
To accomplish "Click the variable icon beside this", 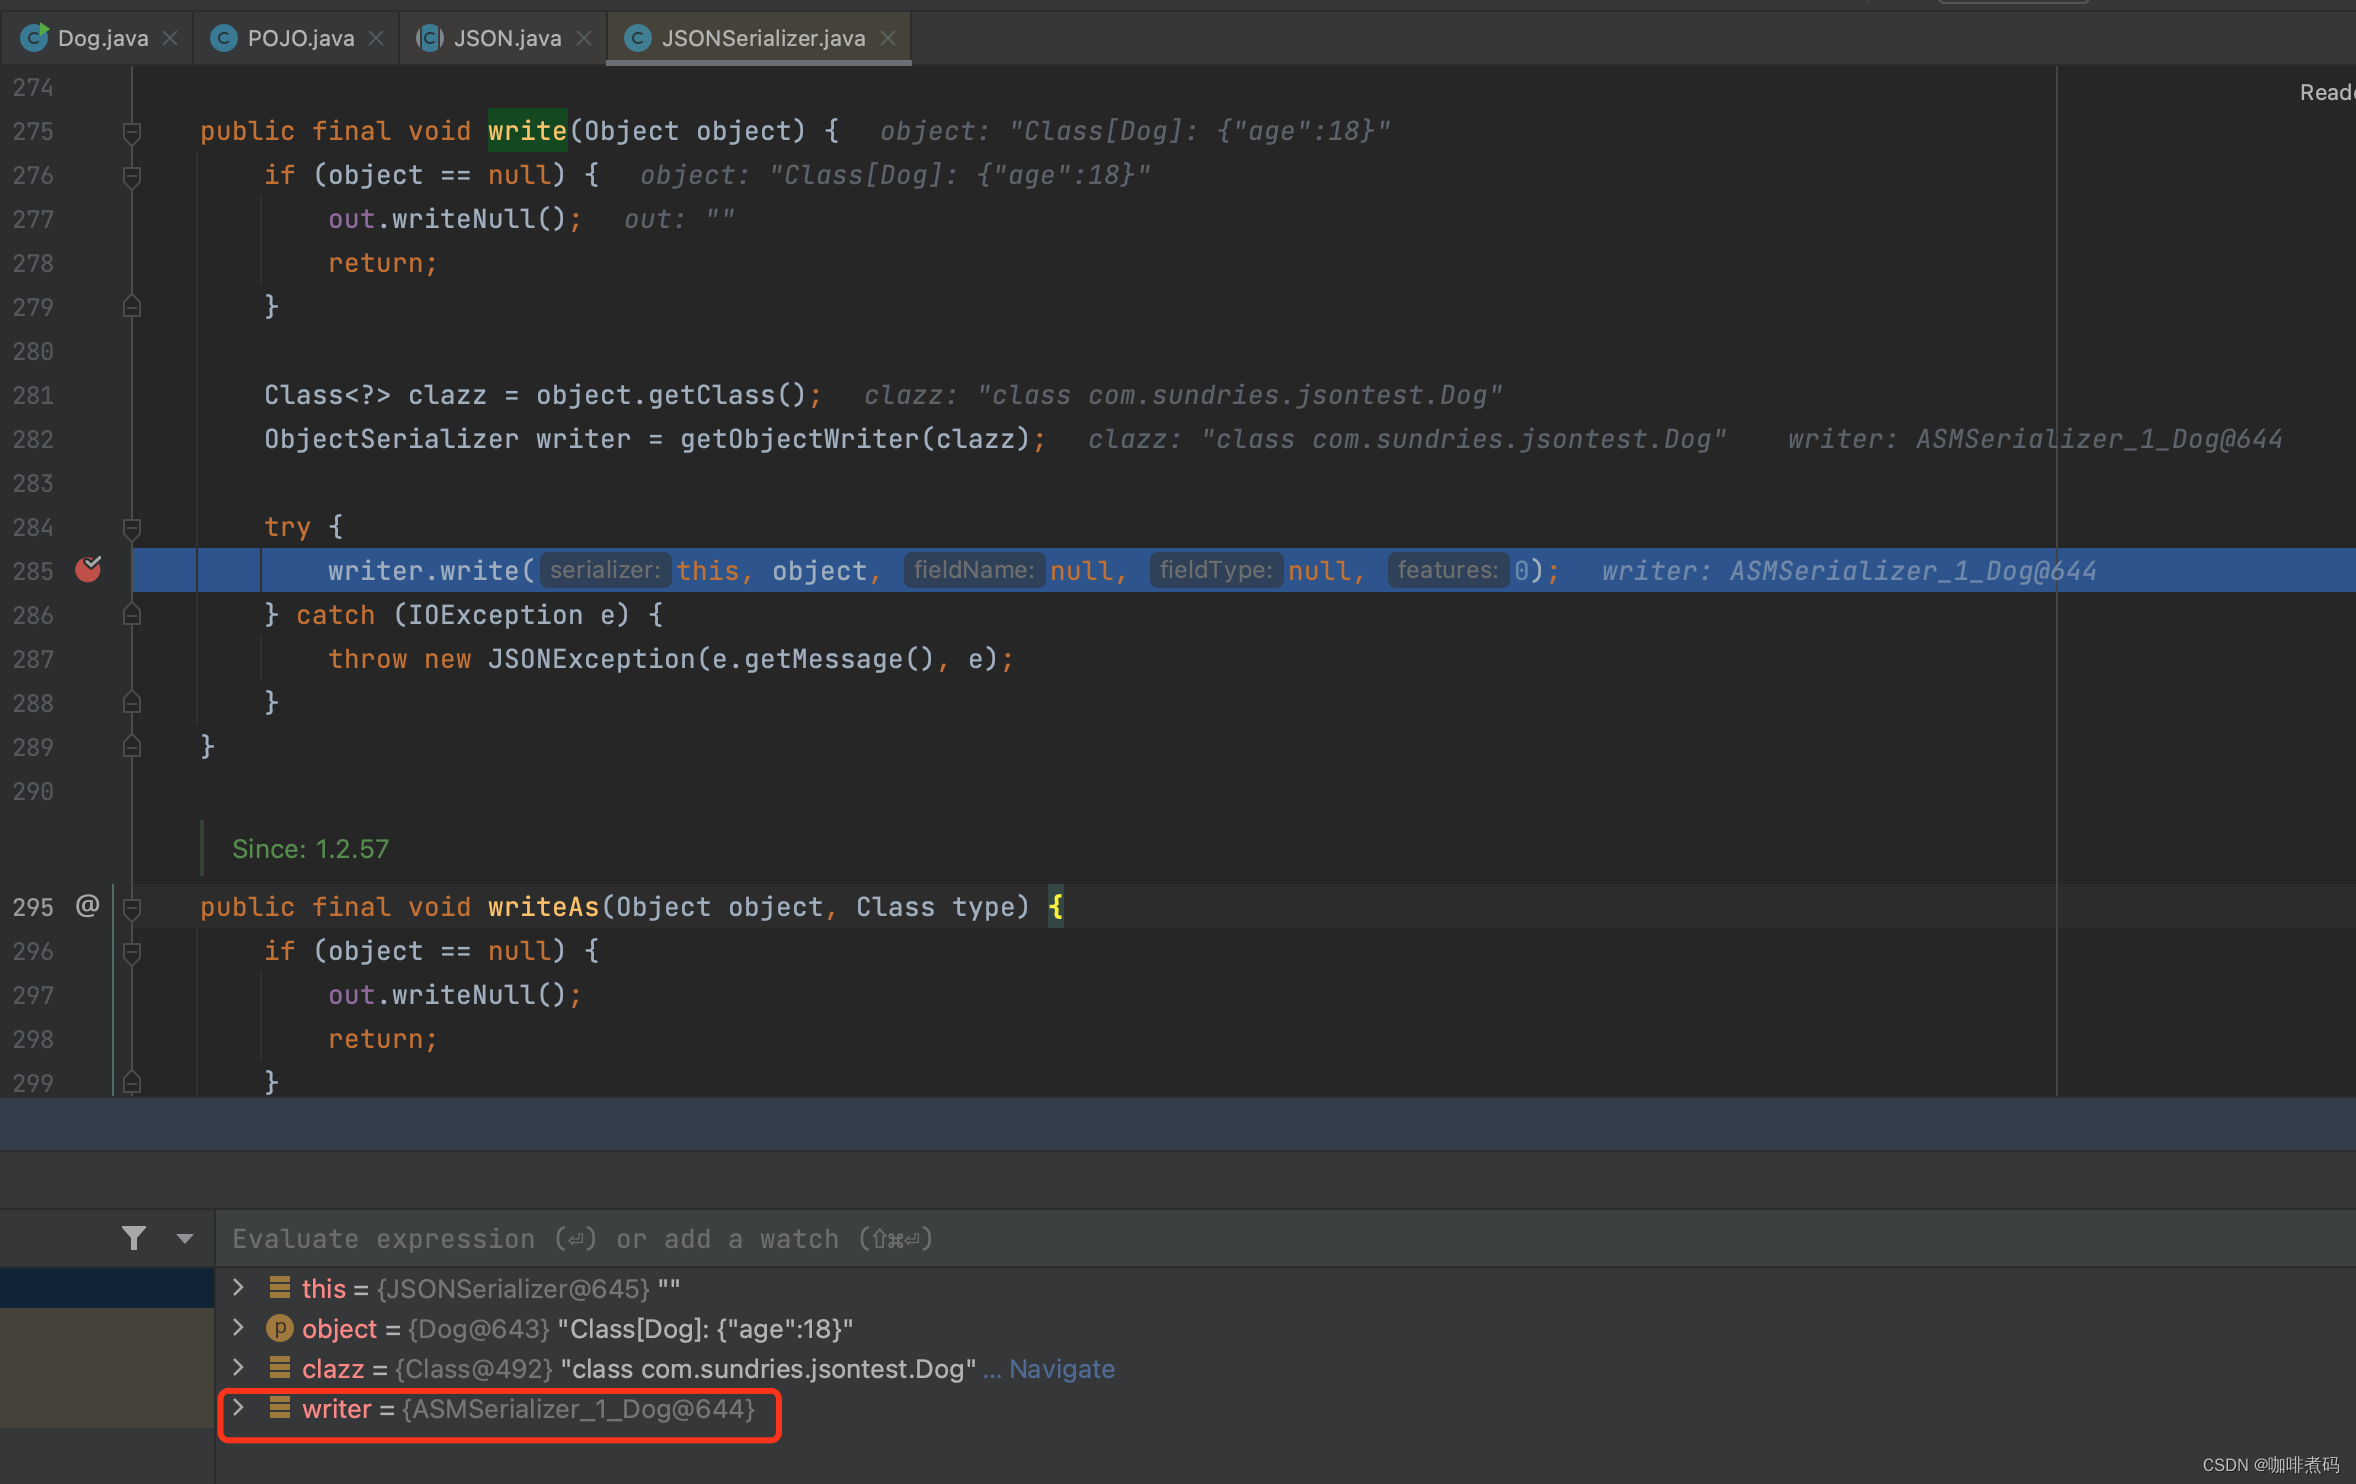I will 278,1288.
